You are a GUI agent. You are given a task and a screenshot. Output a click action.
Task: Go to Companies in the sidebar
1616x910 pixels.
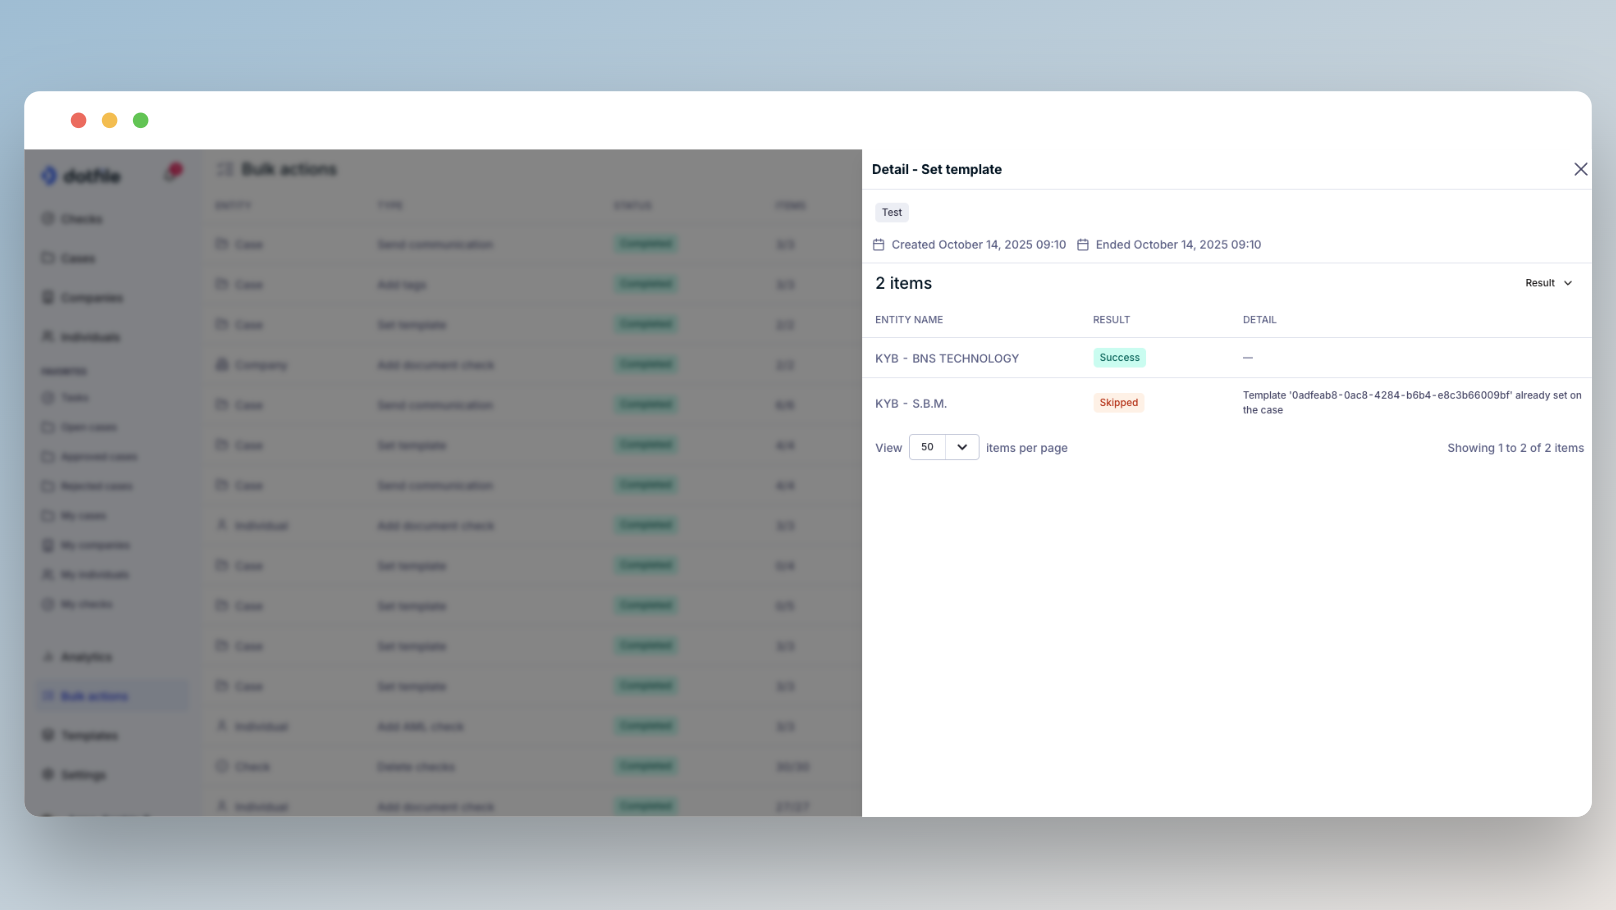[82, 298]
